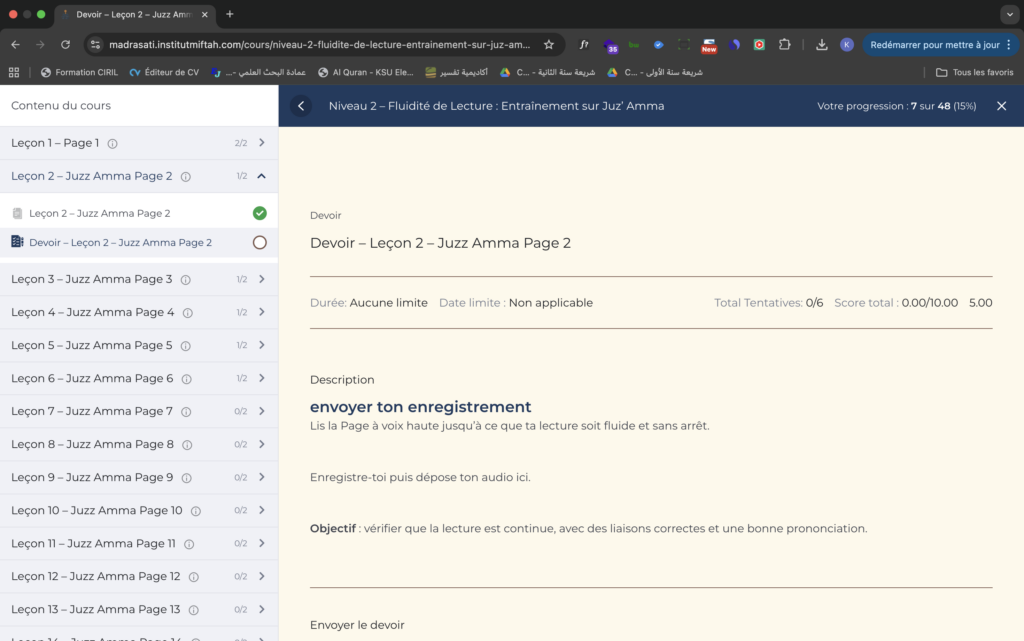Screen dimensions: 1024x641
Task: Click the back arrow in course header
Action: point(301,106)
